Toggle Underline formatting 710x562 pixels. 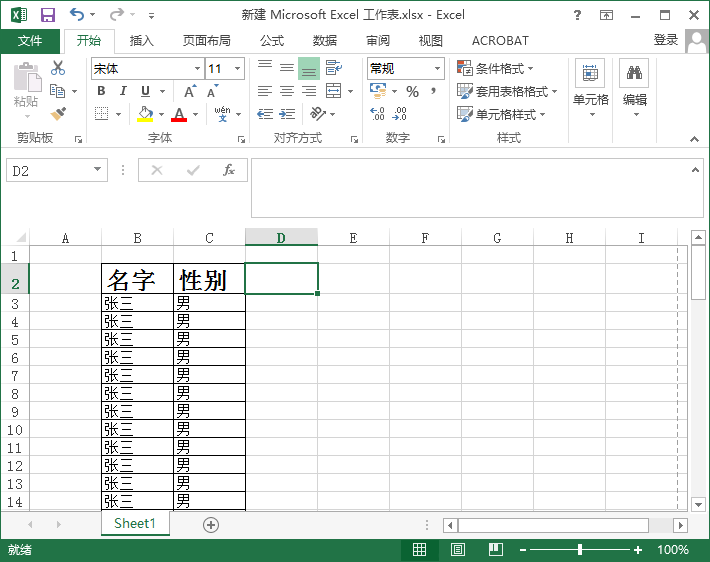click(145, 91)
